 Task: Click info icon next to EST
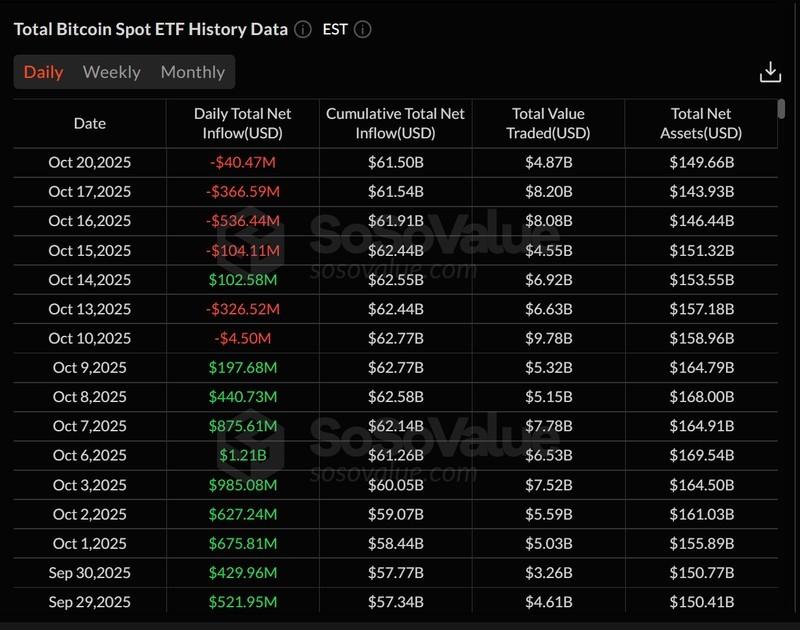pyautogui.click(x=362, y=29)
